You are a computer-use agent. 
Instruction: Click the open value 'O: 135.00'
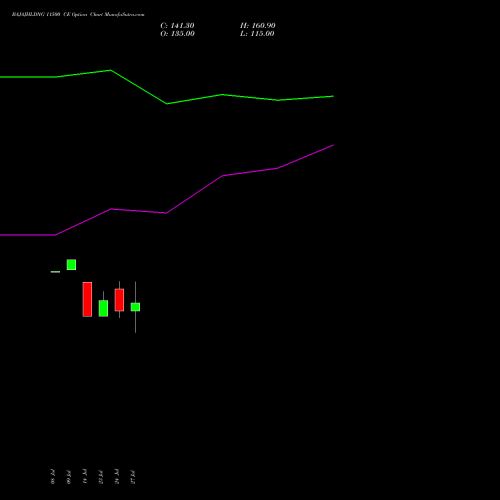pos(177,34)
